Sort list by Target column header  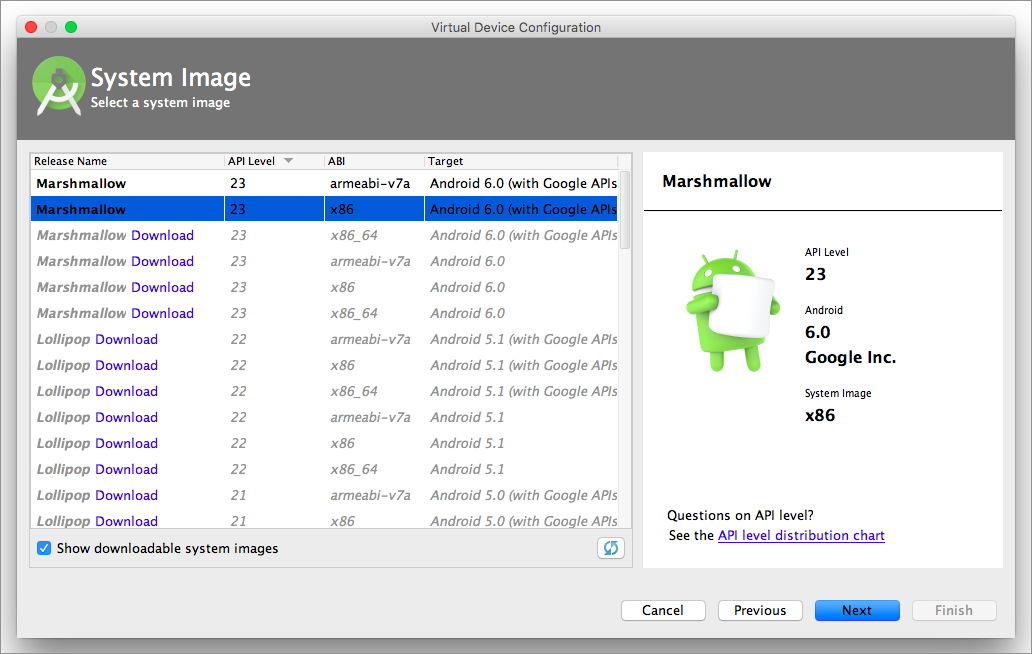[446, 161]
